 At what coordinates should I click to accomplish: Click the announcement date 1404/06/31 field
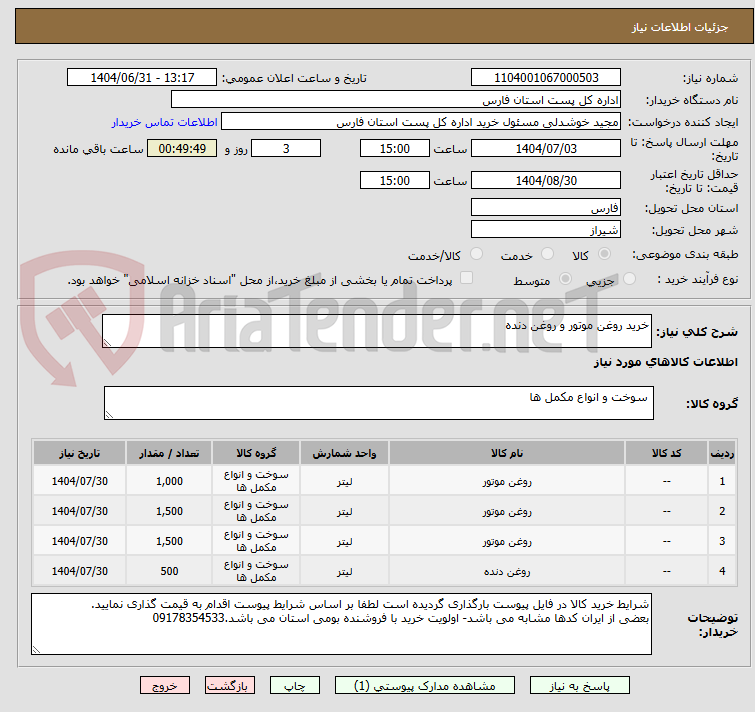142,78
